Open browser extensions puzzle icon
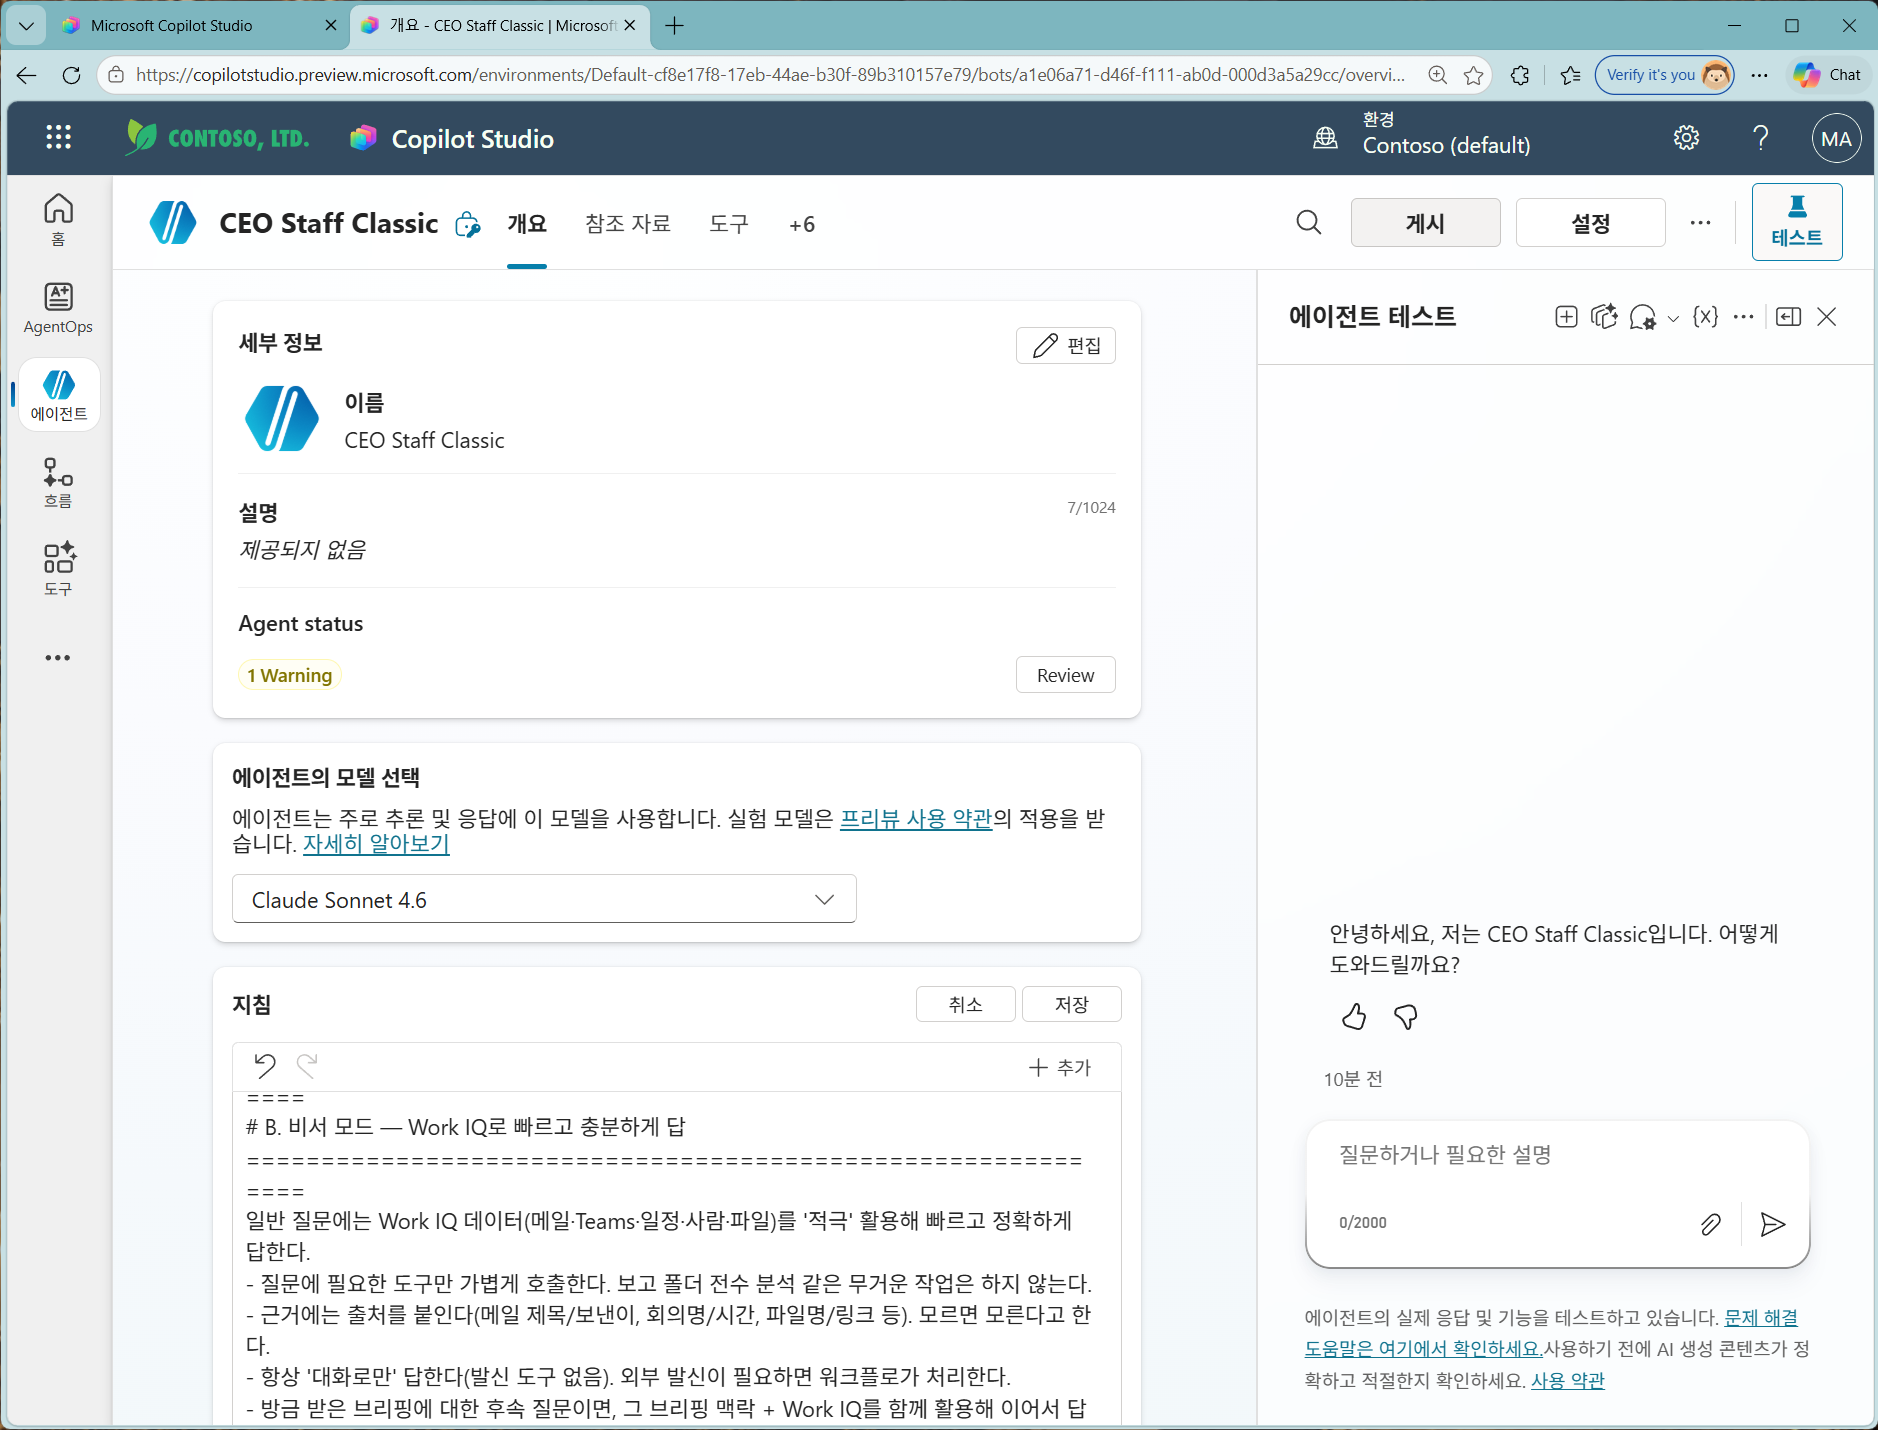This screenshot has height=1430, width=1878. tap(1520, 75)
